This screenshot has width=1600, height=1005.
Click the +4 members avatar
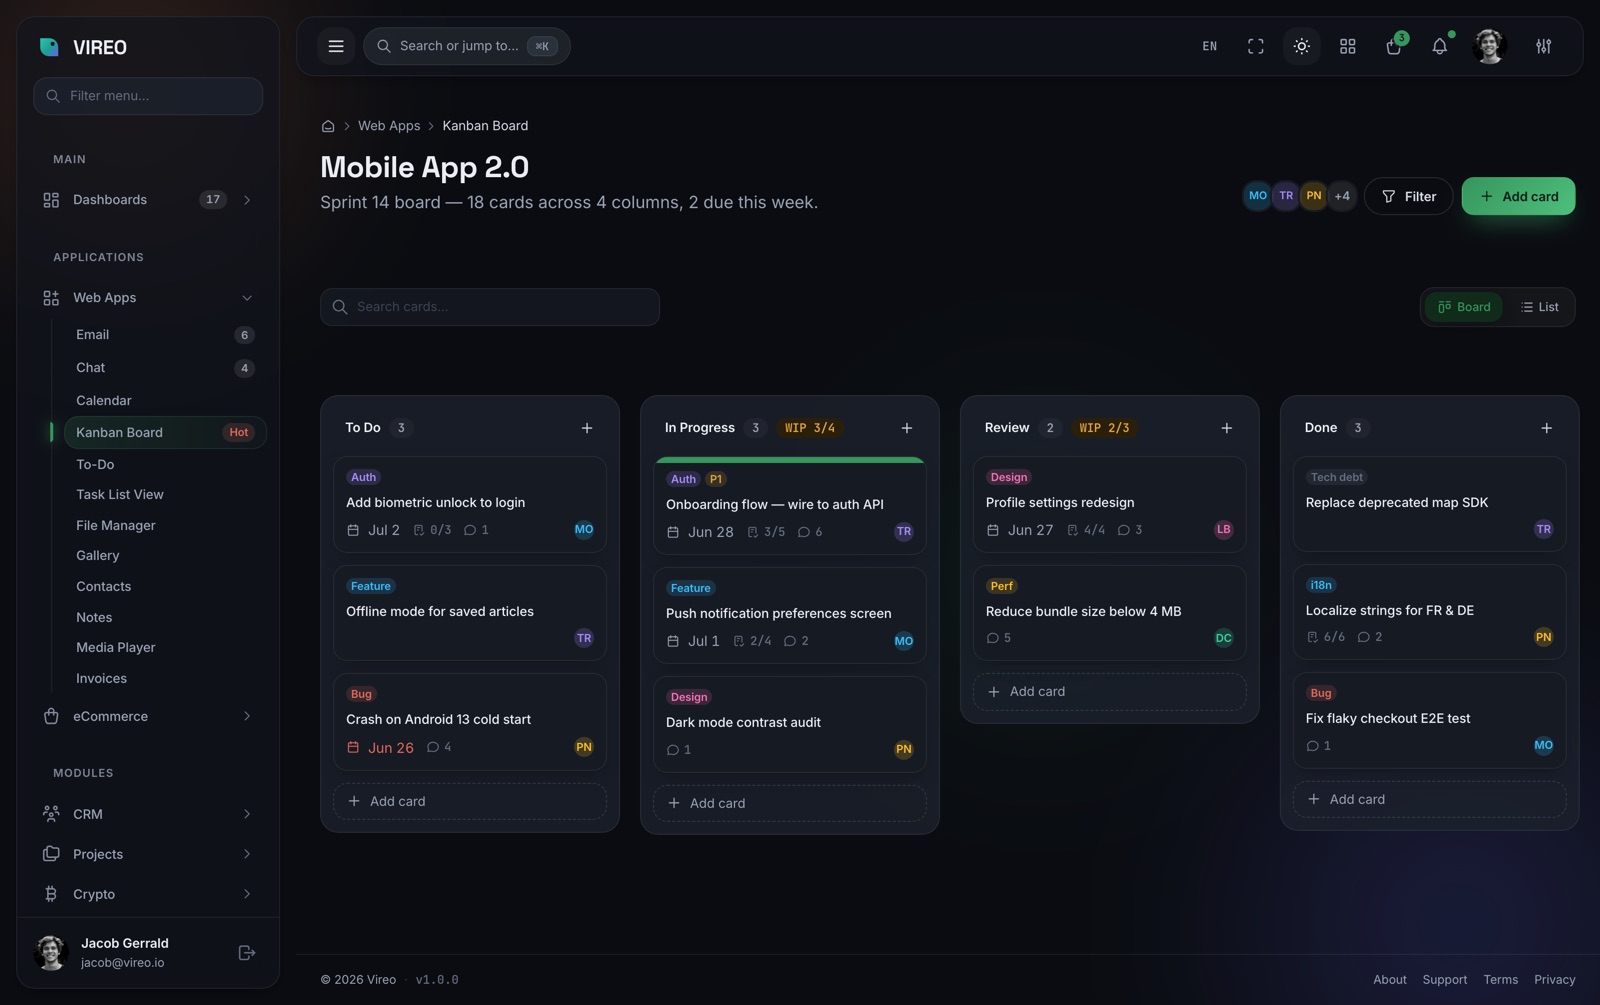tap(1342, 196)
